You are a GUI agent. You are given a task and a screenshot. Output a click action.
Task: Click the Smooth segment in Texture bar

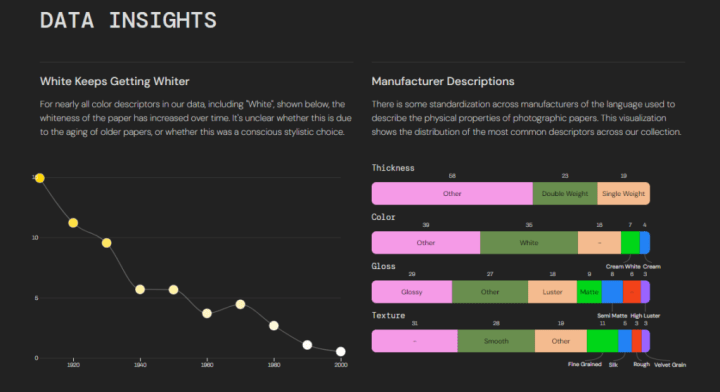point(496,341)
